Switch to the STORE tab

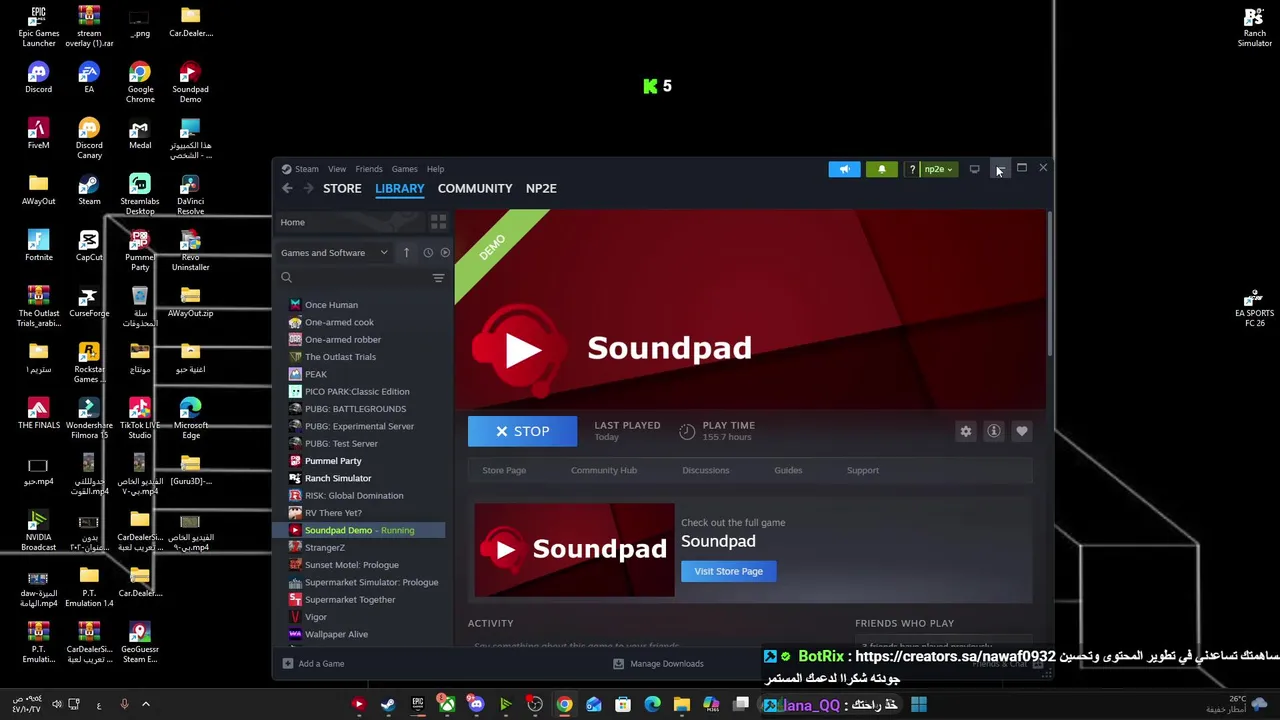click(x=342, y=188)
